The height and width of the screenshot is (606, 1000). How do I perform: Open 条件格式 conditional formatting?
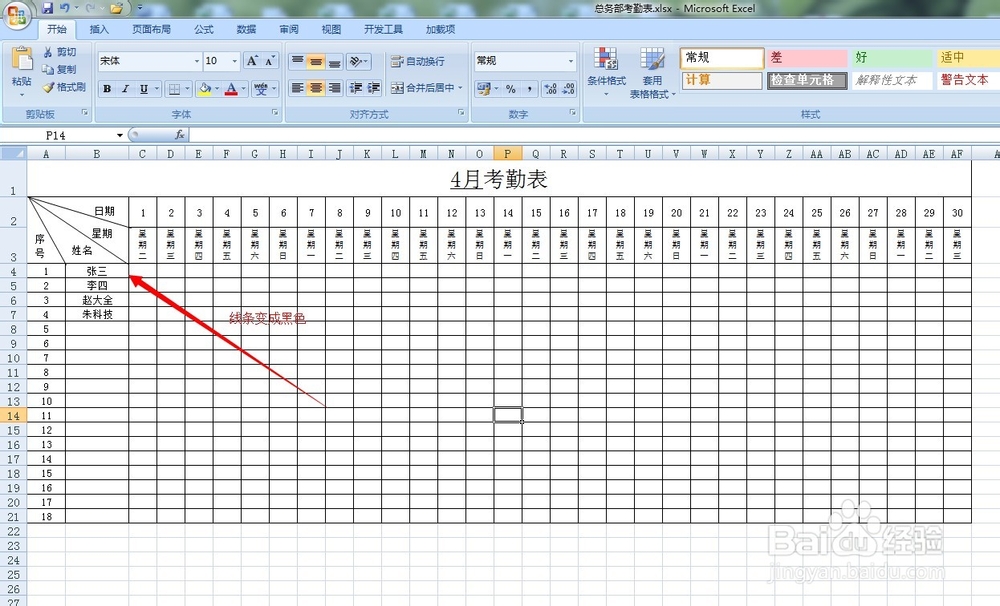click(606, 71)
